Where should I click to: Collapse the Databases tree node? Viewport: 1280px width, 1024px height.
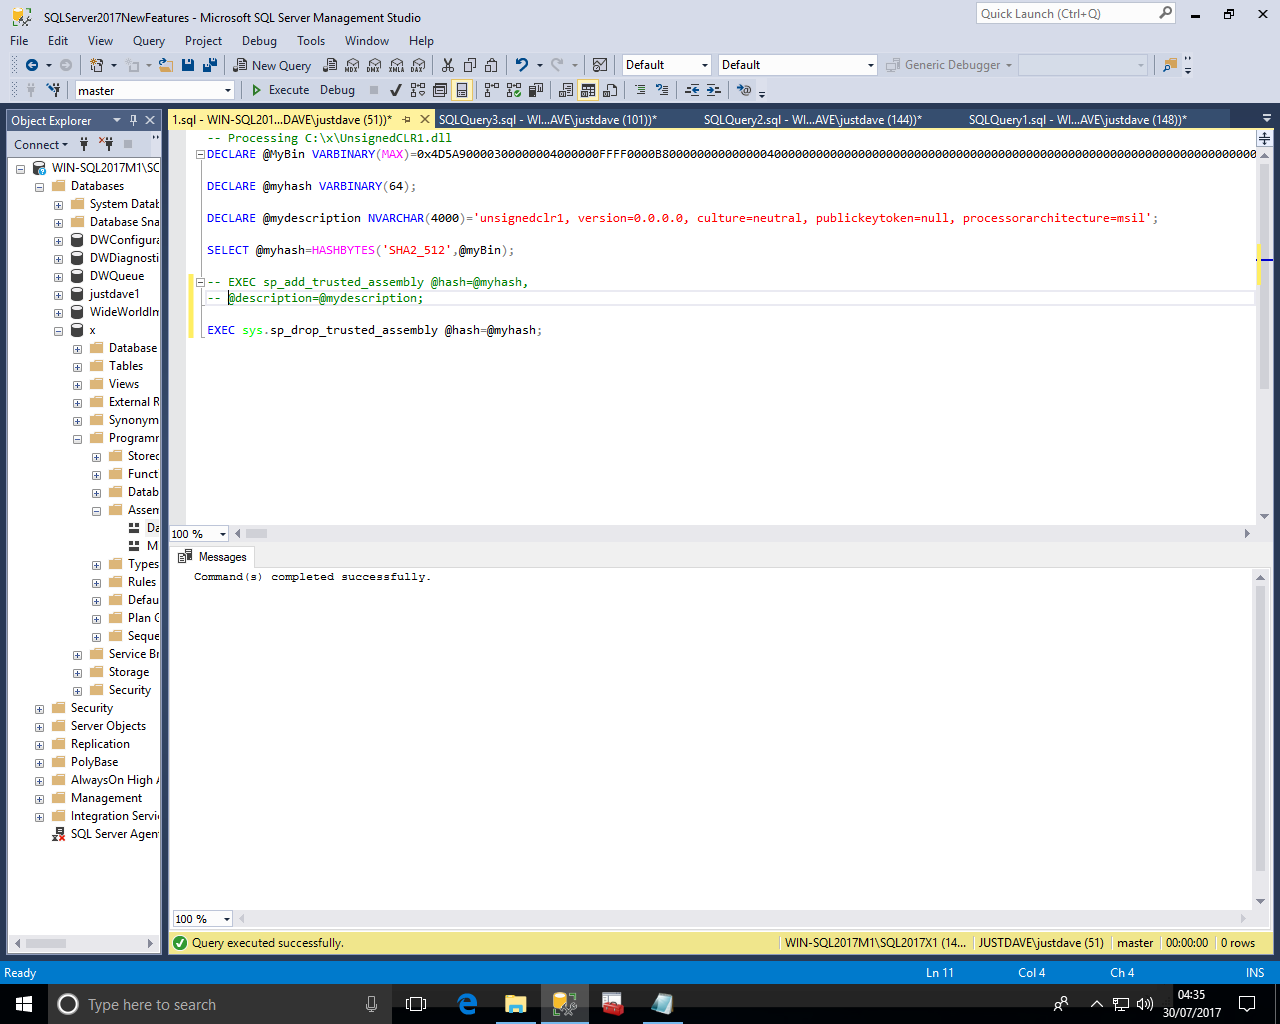coord(39,186)
